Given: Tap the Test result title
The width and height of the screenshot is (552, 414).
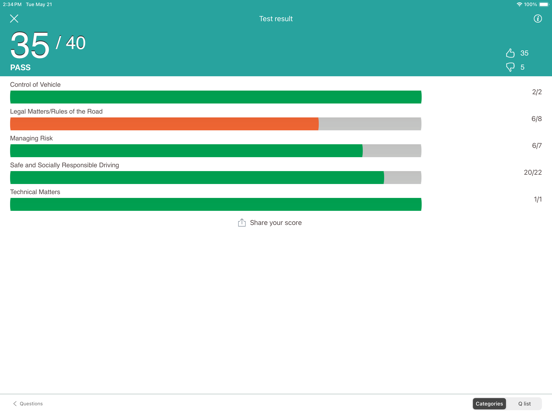Looking at the screenshot, I should (x=276, y=19).
